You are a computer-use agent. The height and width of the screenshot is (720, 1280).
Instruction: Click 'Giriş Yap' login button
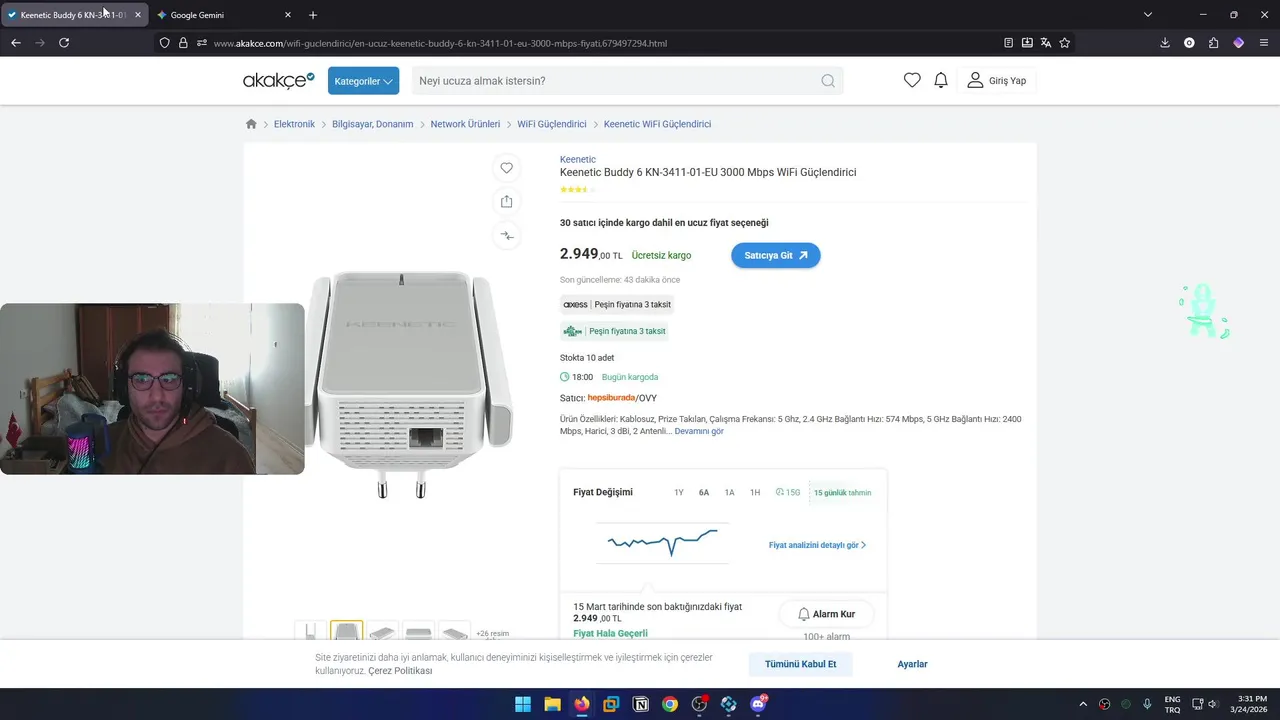pyautogui.click(x=997, y=80)
